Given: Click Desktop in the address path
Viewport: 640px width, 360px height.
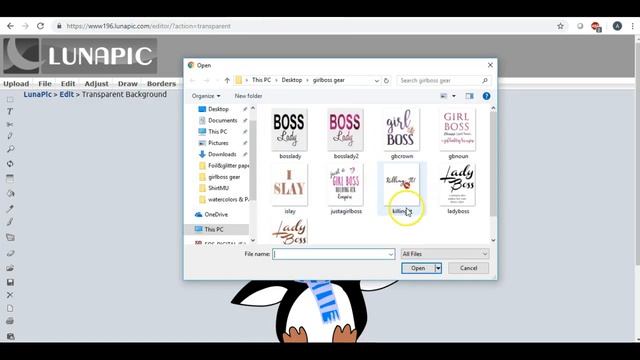Looking at the screenshot, I should 292,80.
